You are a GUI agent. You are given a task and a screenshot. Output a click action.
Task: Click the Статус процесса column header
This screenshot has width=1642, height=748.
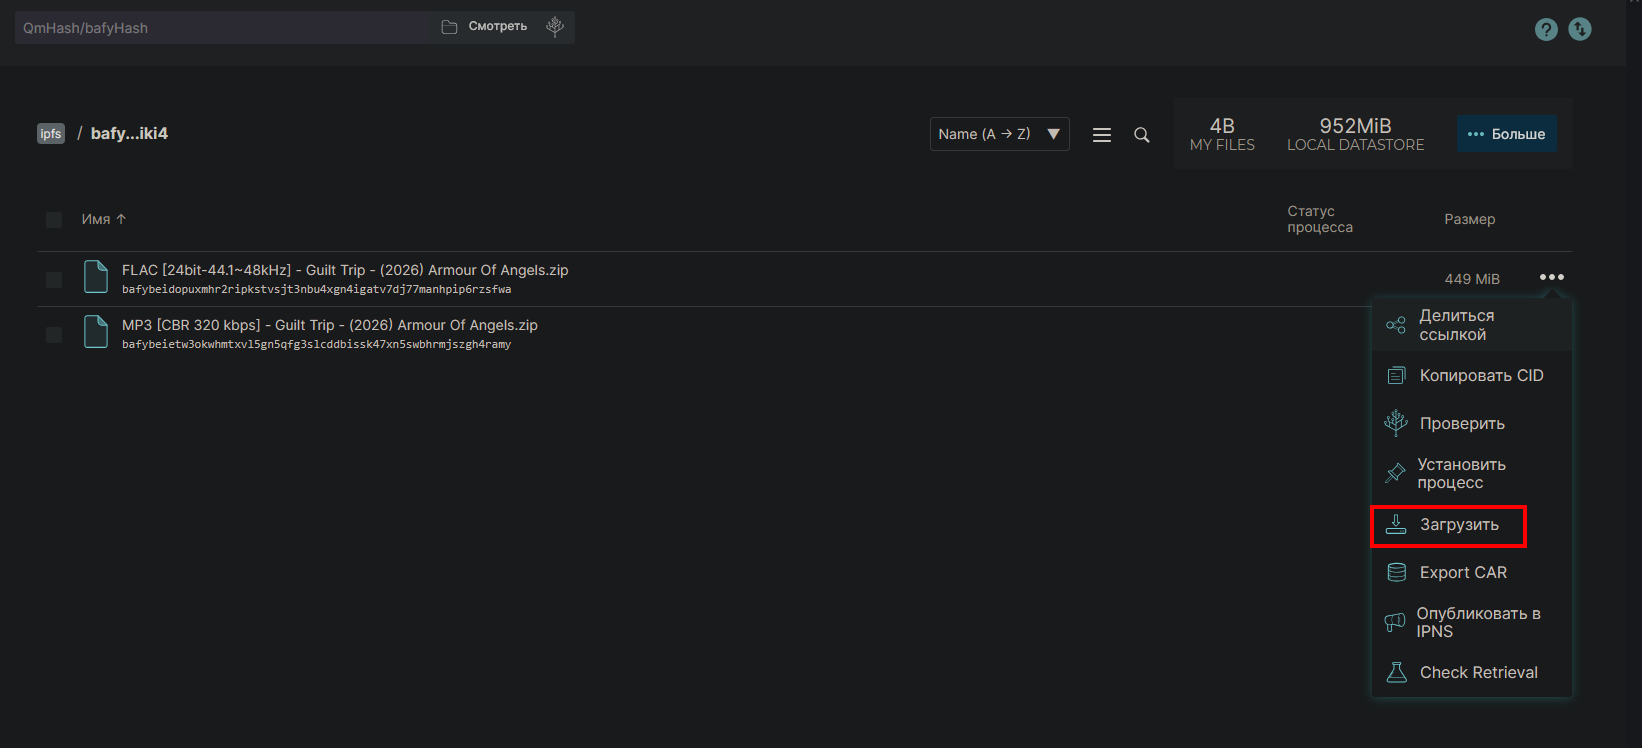pos(1320,219)
